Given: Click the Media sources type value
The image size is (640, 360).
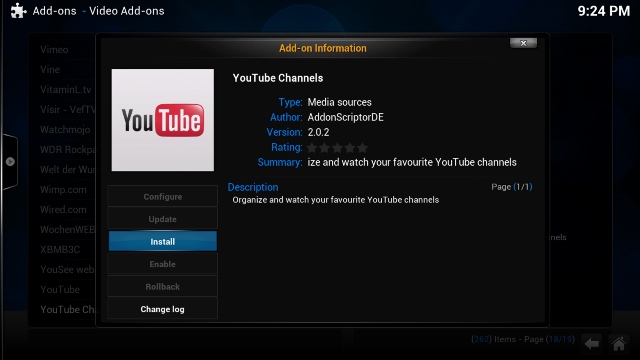Looking at the screenshot, I should (x=340, y=102).
